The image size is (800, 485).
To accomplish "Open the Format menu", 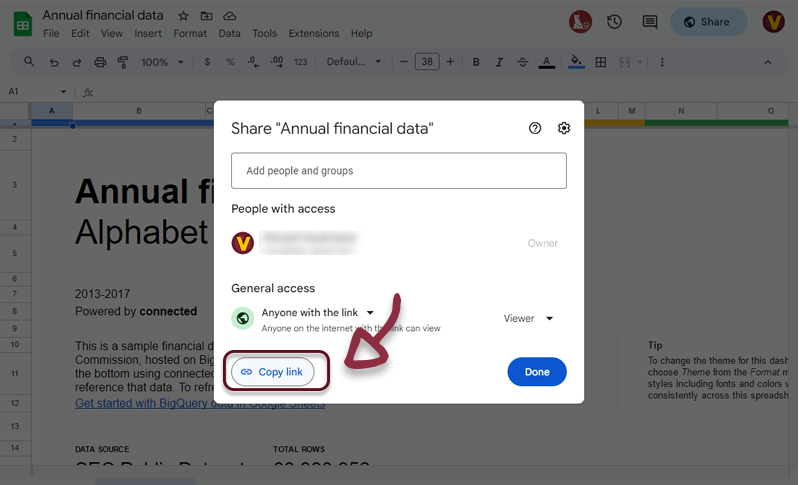I will click(190, 33).
